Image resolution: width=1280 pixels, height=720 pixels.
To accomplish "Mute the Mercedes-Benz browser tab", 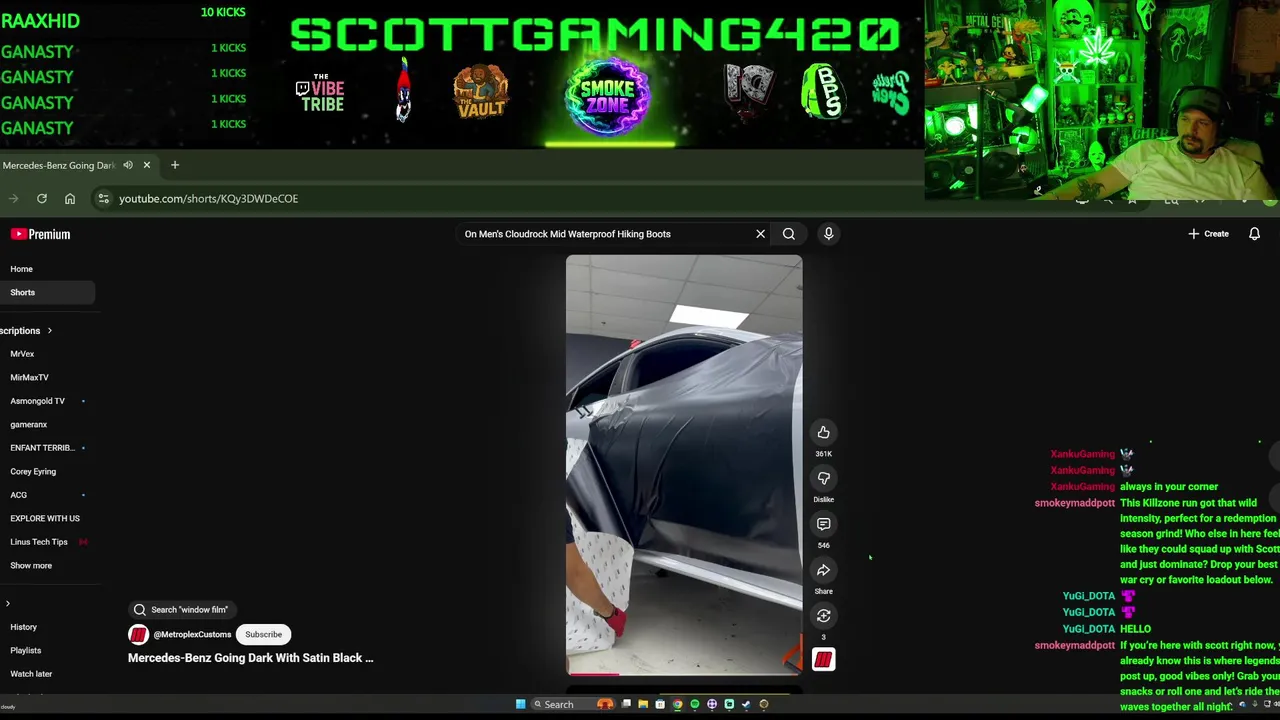I will (128, 165).
